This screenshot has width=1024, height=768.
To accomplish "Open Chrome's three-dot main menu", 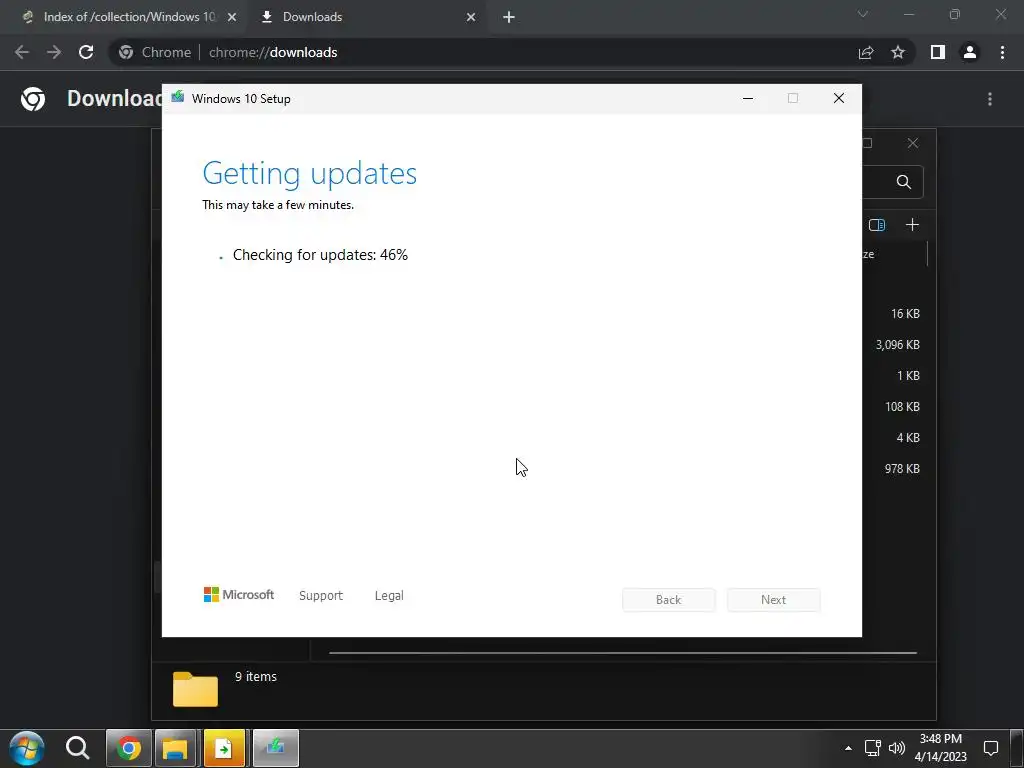I will tap(1002, 52).
